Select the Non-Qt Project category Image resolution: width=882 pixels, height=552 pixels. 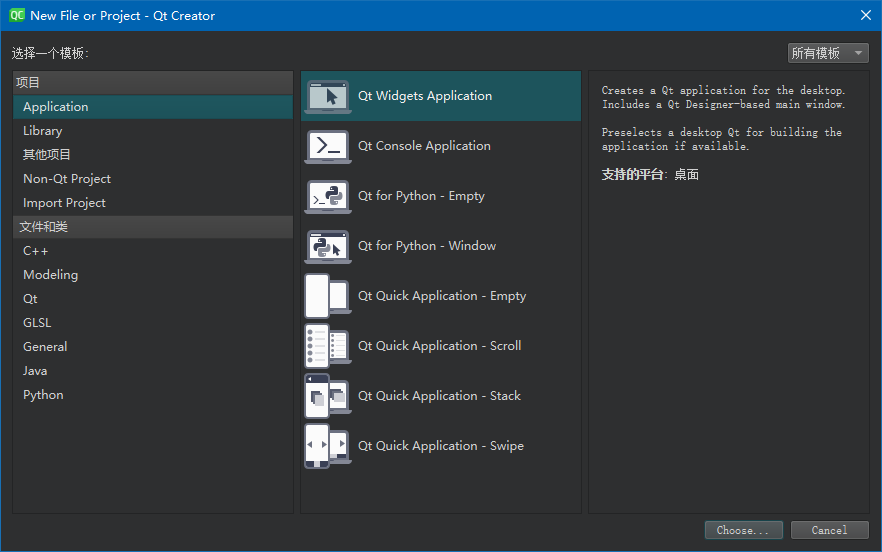tap(152, 179)
